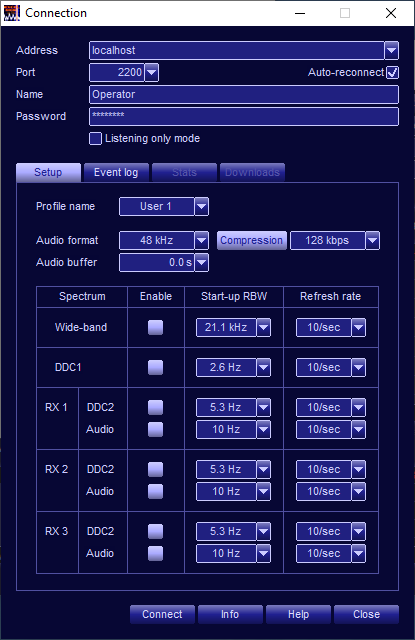Image resolution: width=415 pixels, height=640 pixels.
Task: Open RX 3 DDC2 5.3 Hz RBW dropdown
Action: [264, 531]
